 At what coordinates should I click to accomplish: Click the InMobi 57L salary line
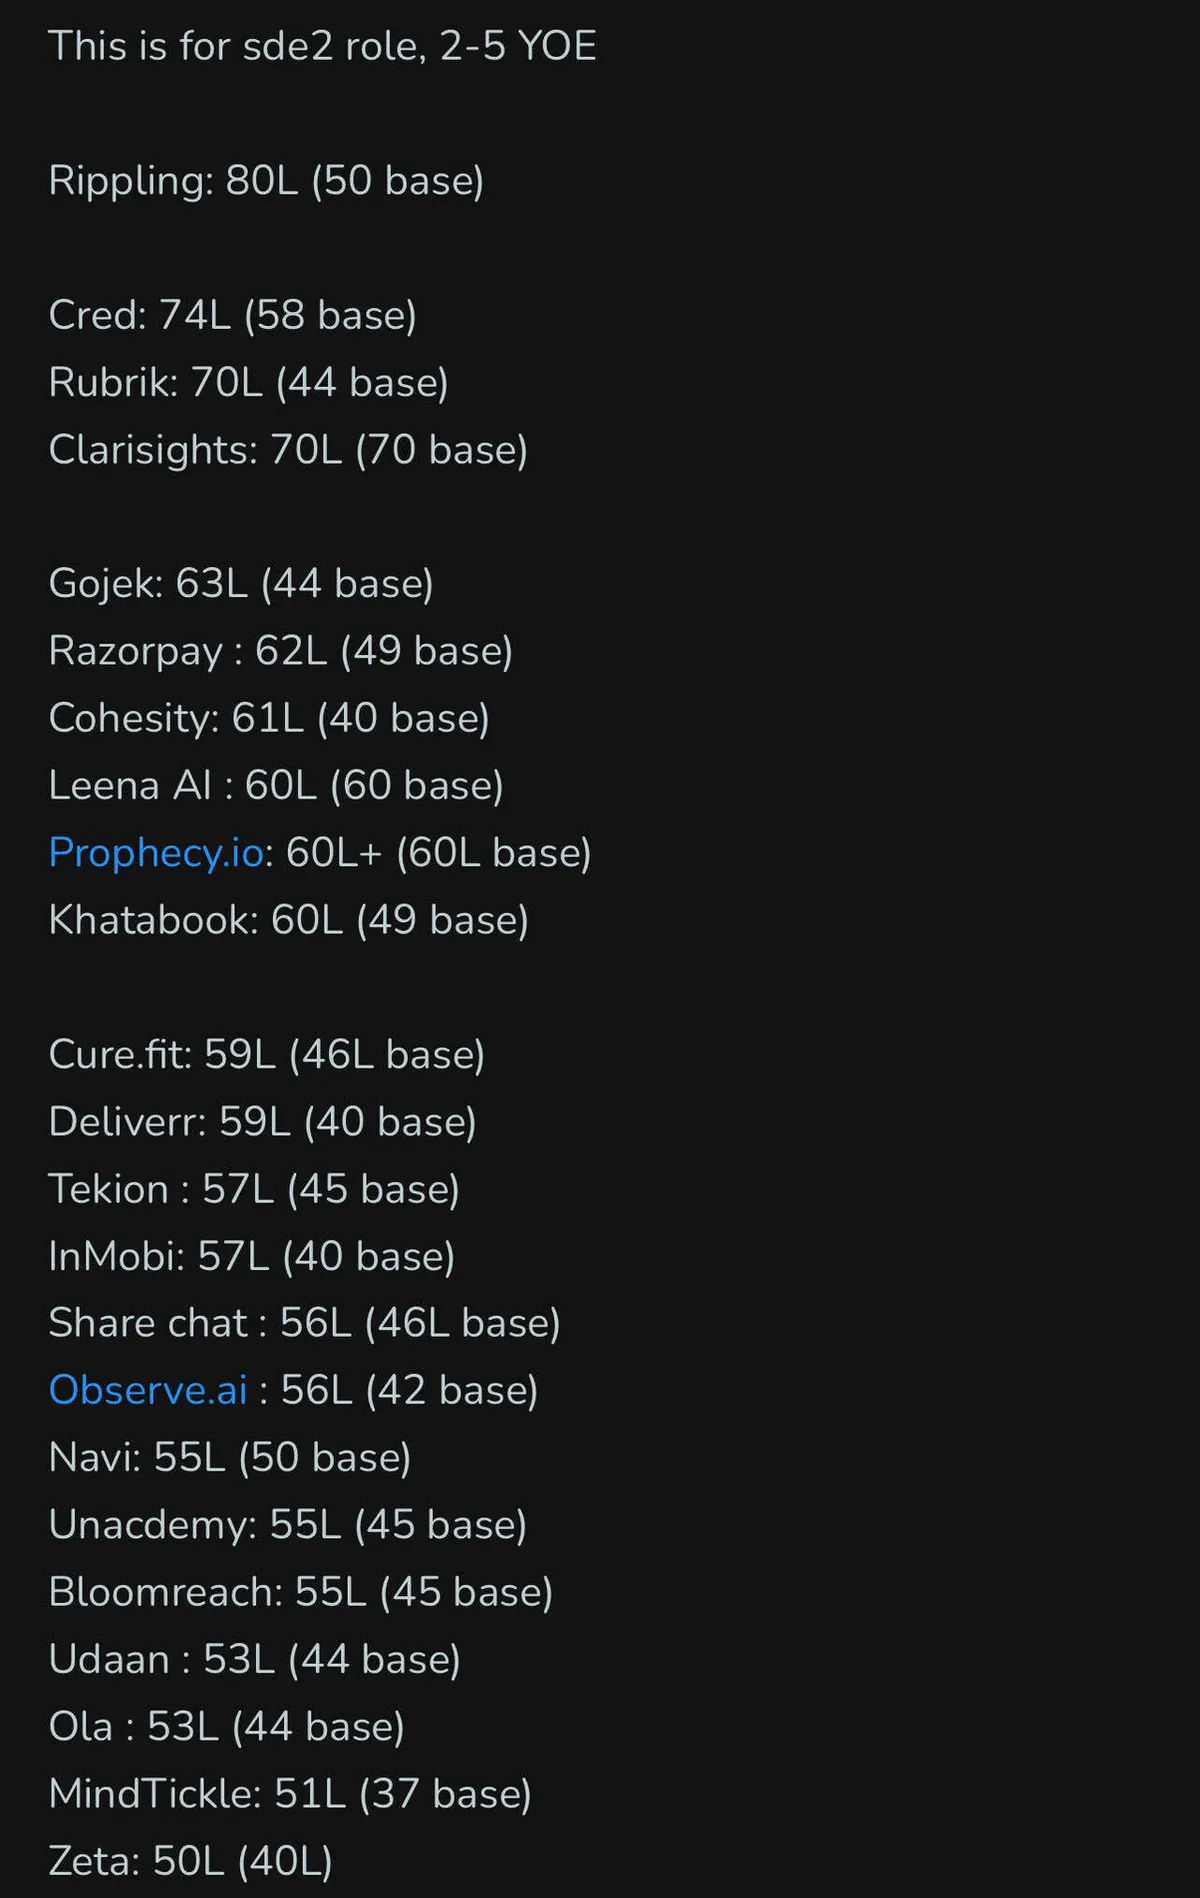251,1256
